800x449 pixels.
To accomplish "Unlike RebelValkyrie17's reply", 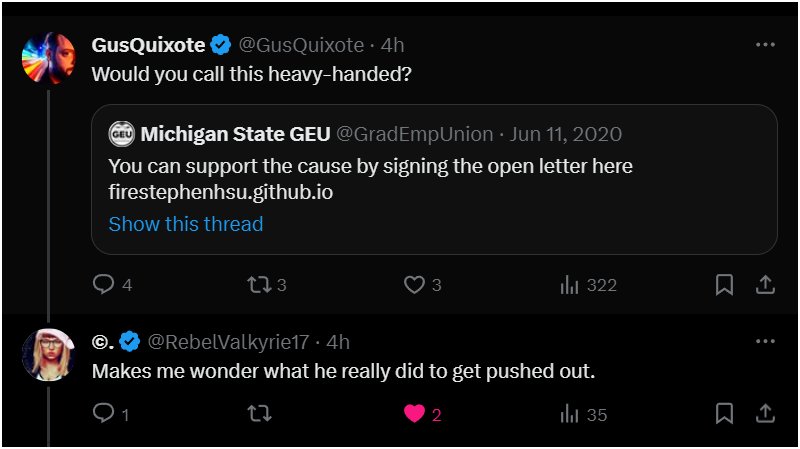I will point(414,414).
